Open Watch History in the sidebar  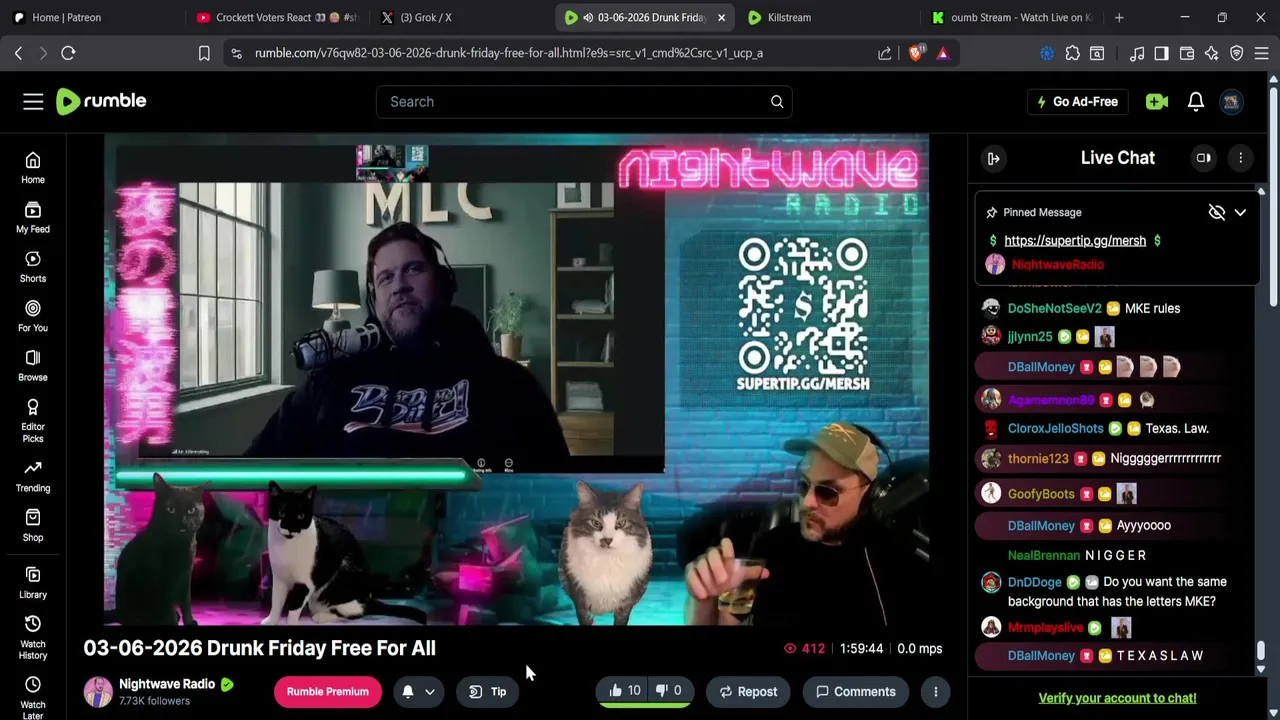coord(33,638)
